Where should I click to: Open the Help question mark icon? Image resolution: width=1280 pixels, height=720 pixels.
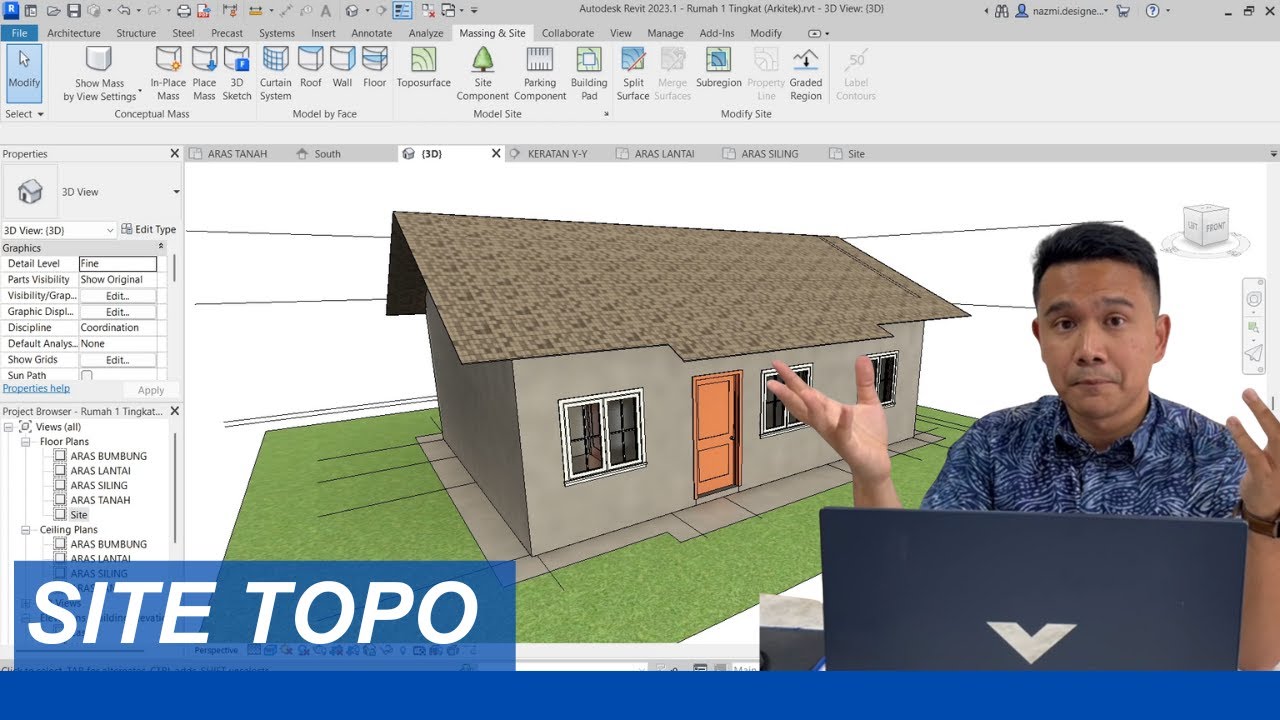click(1153, 11)
